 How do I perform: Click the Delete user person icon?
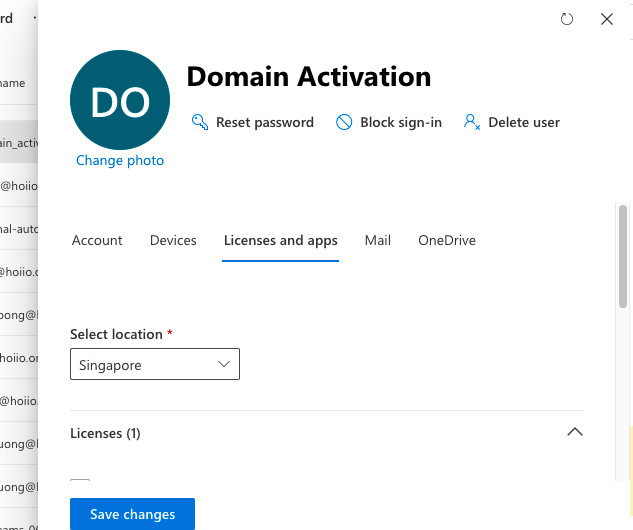(x=472, y=122)
